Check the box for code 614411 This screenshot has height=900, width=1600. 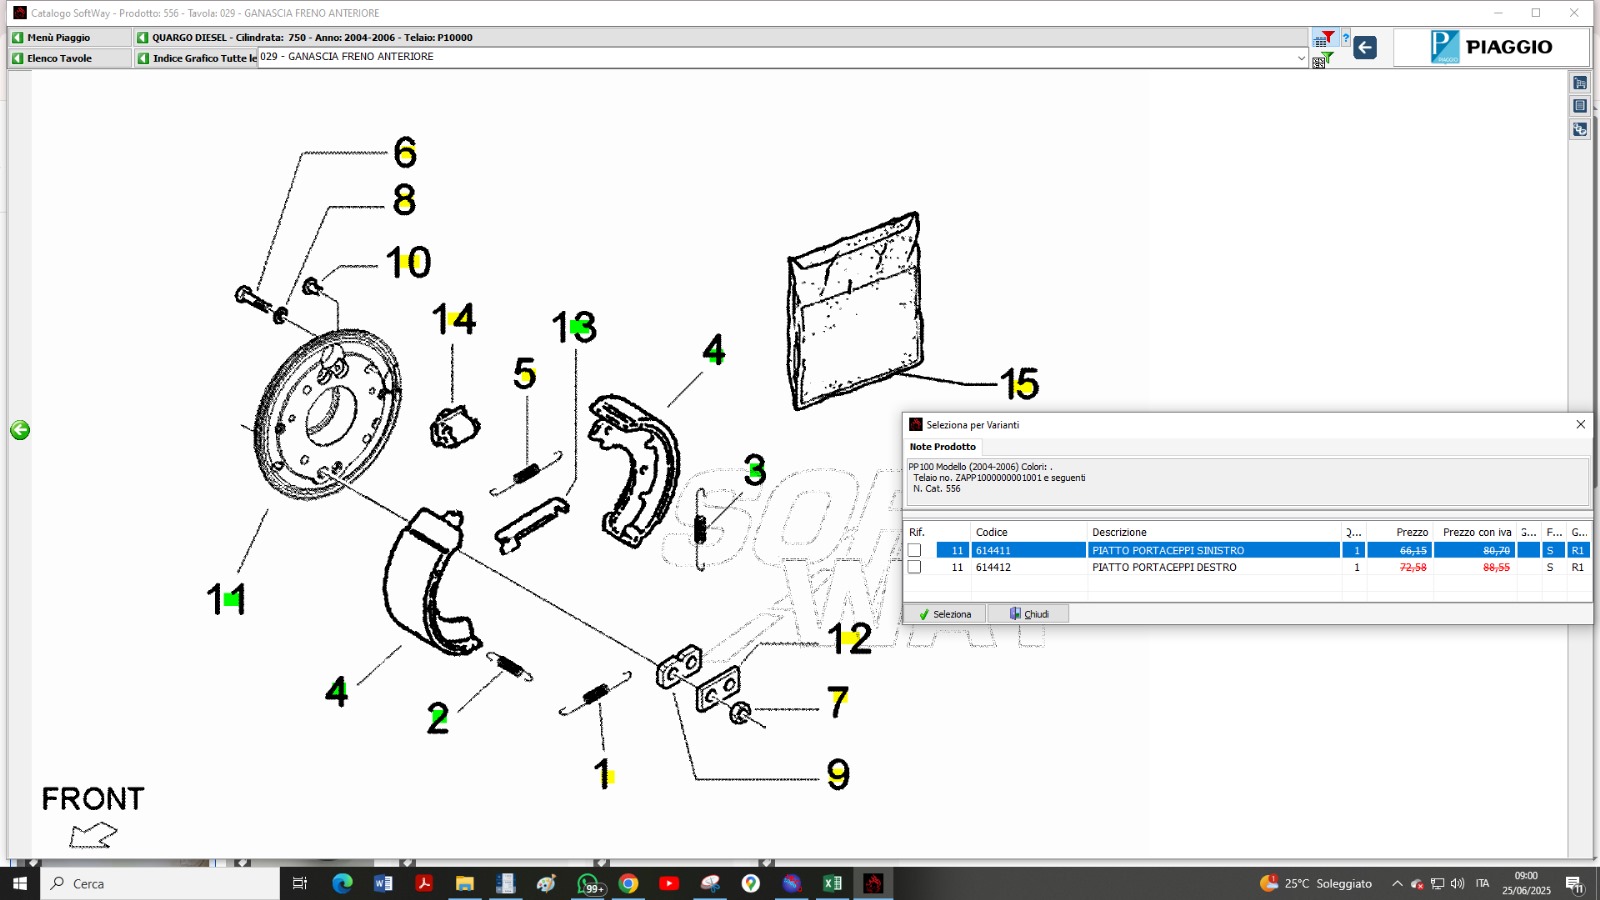pyautogui.click(x=914, y=550)
